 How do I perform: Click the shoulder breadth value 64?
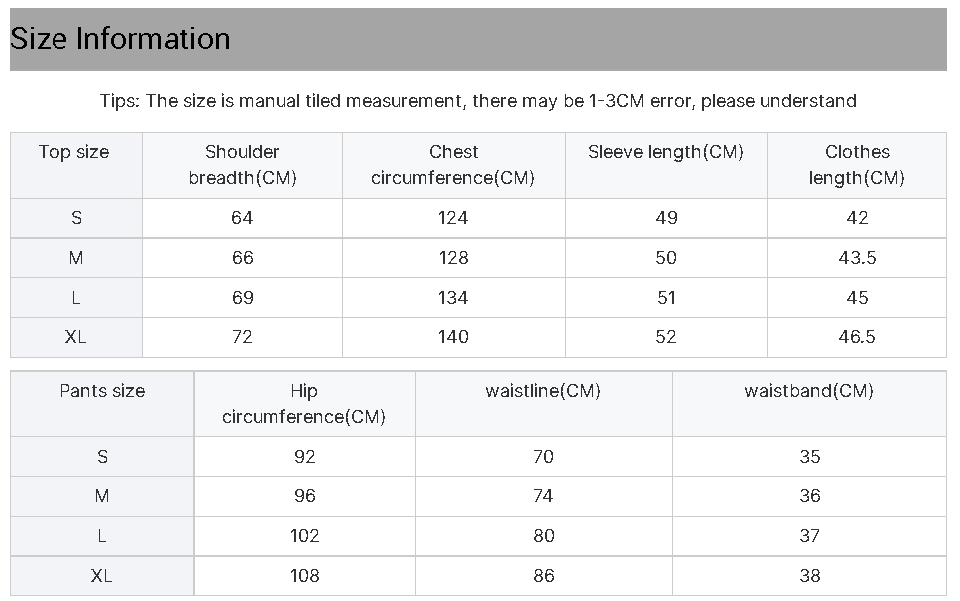tap(242, 218)
